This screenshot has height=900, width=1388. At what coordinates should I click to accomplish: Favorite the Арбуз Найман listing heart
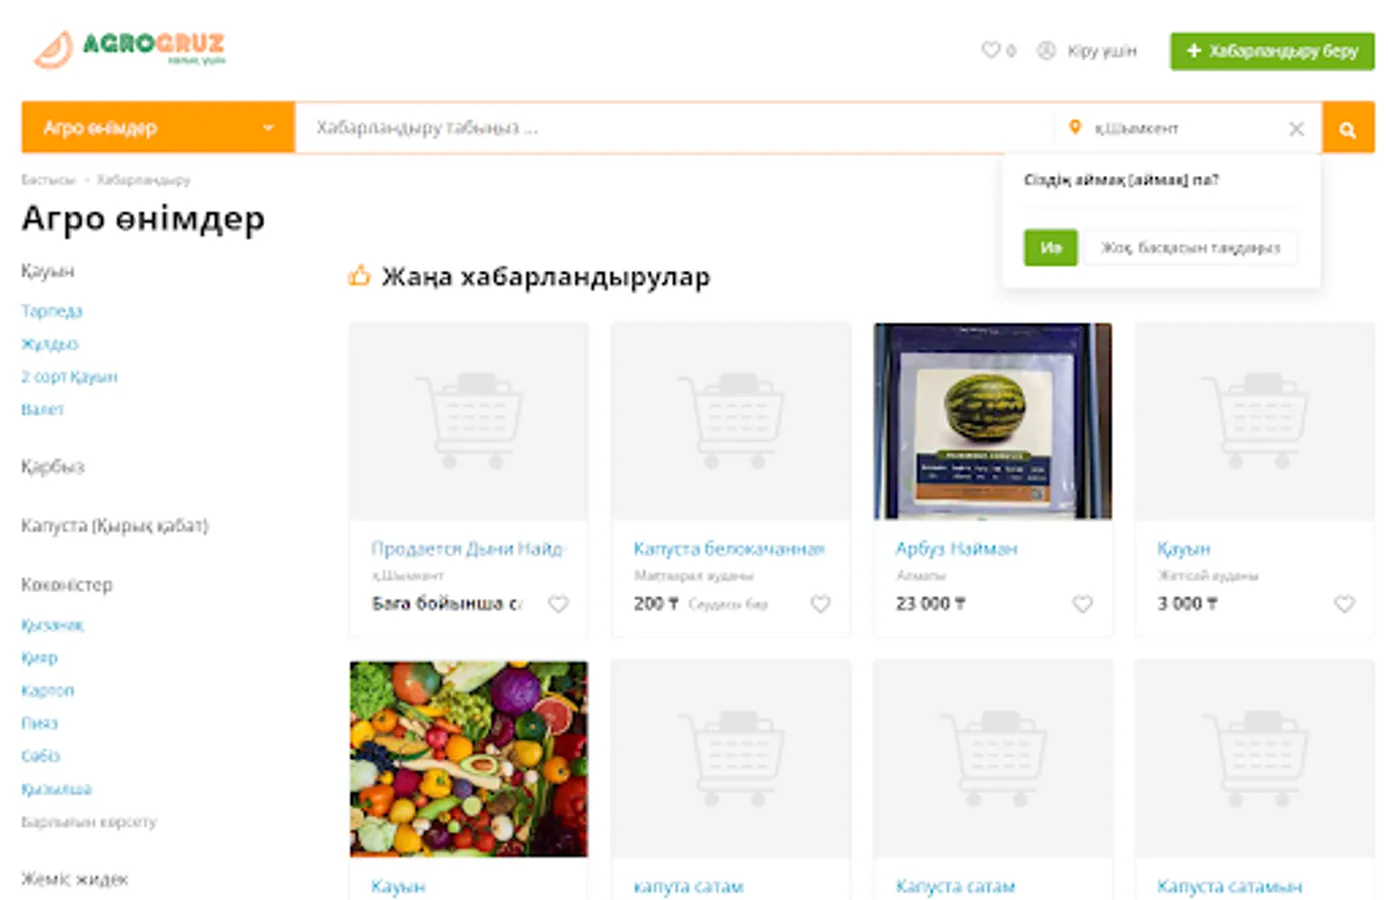pos(1082,604)
